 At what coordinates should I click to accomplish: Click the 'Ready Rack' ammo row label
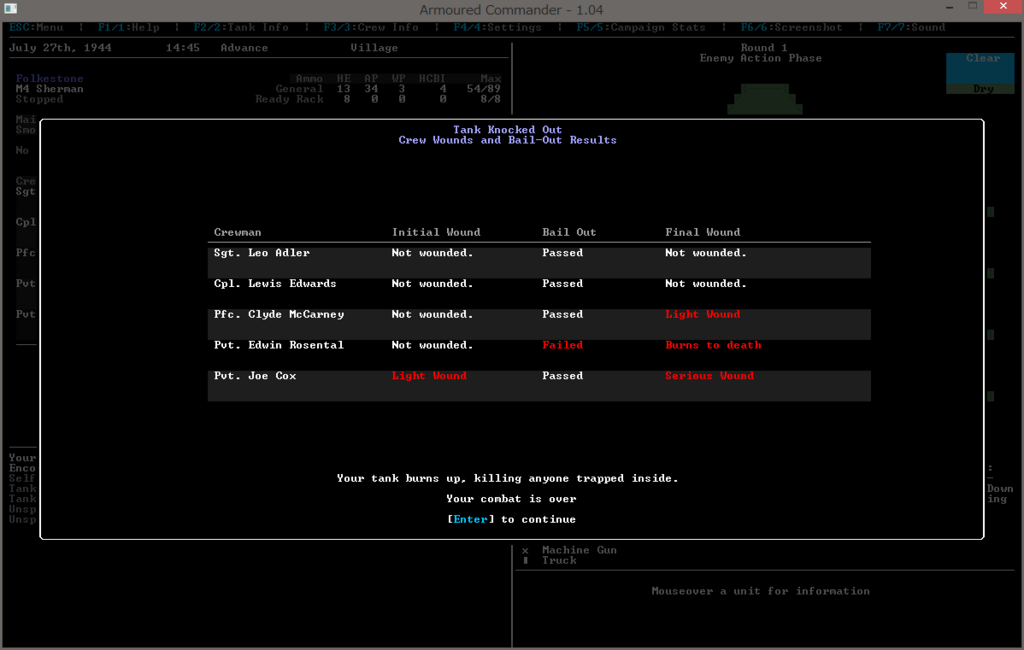[289, 99]
